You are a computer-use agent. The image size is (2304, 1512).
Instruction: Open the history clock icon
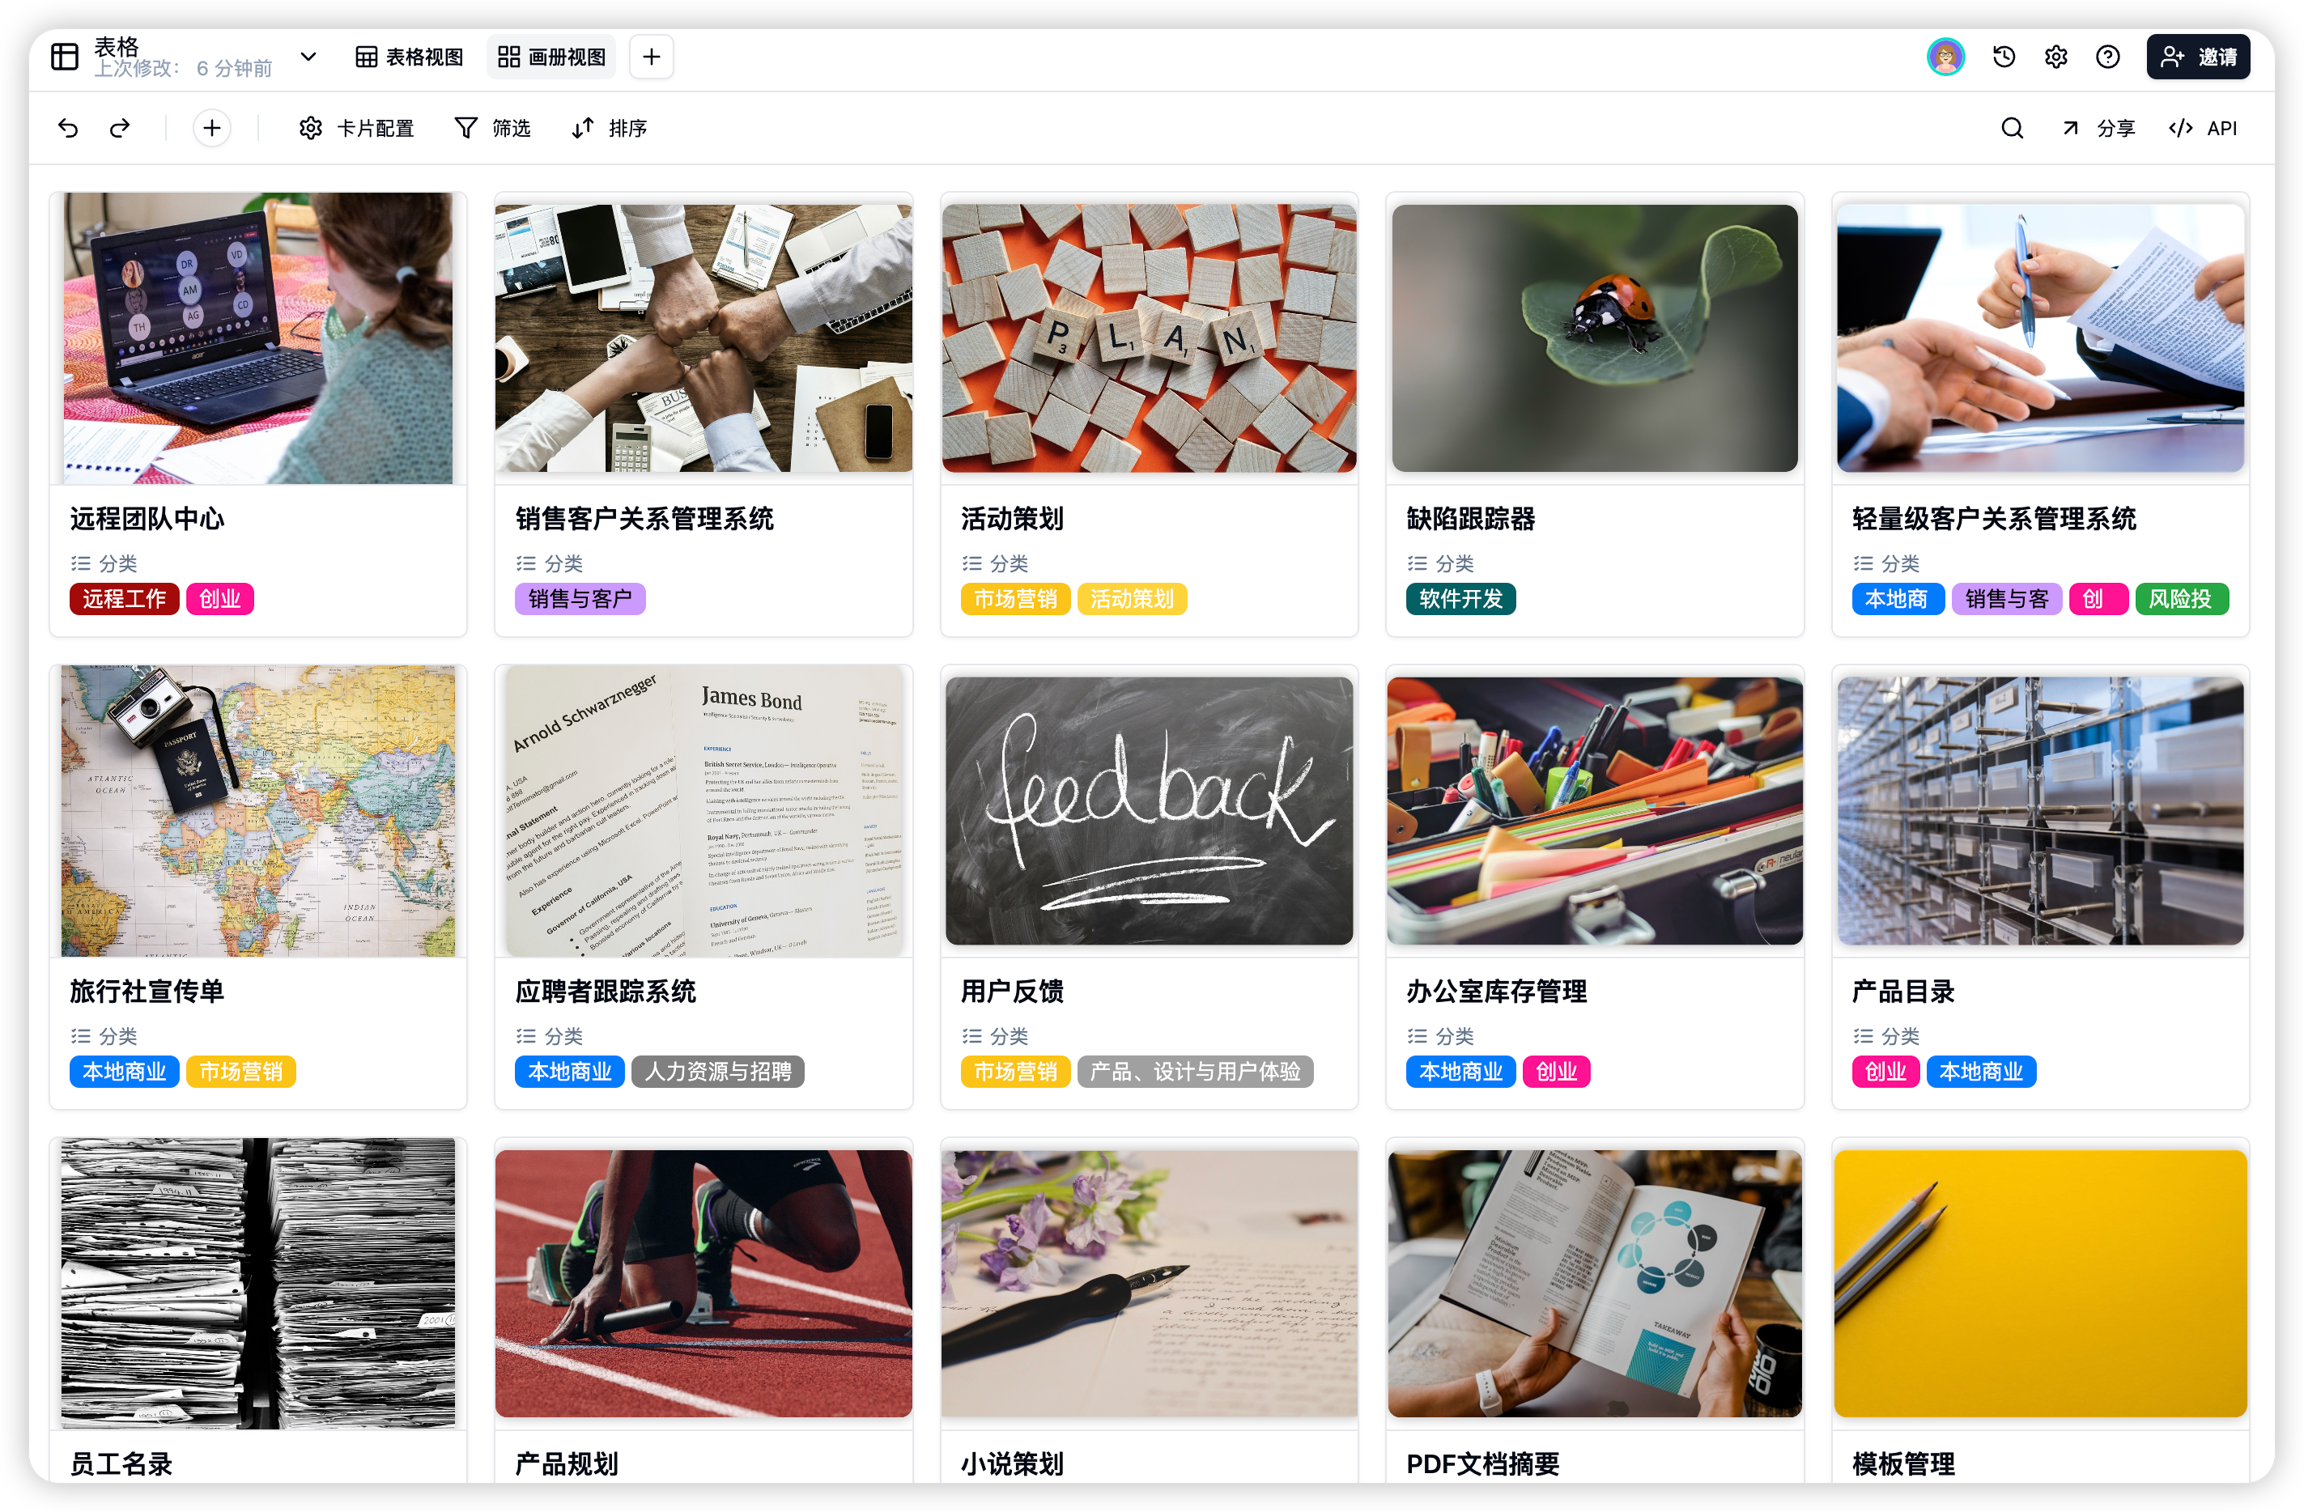pos(2003,57)
